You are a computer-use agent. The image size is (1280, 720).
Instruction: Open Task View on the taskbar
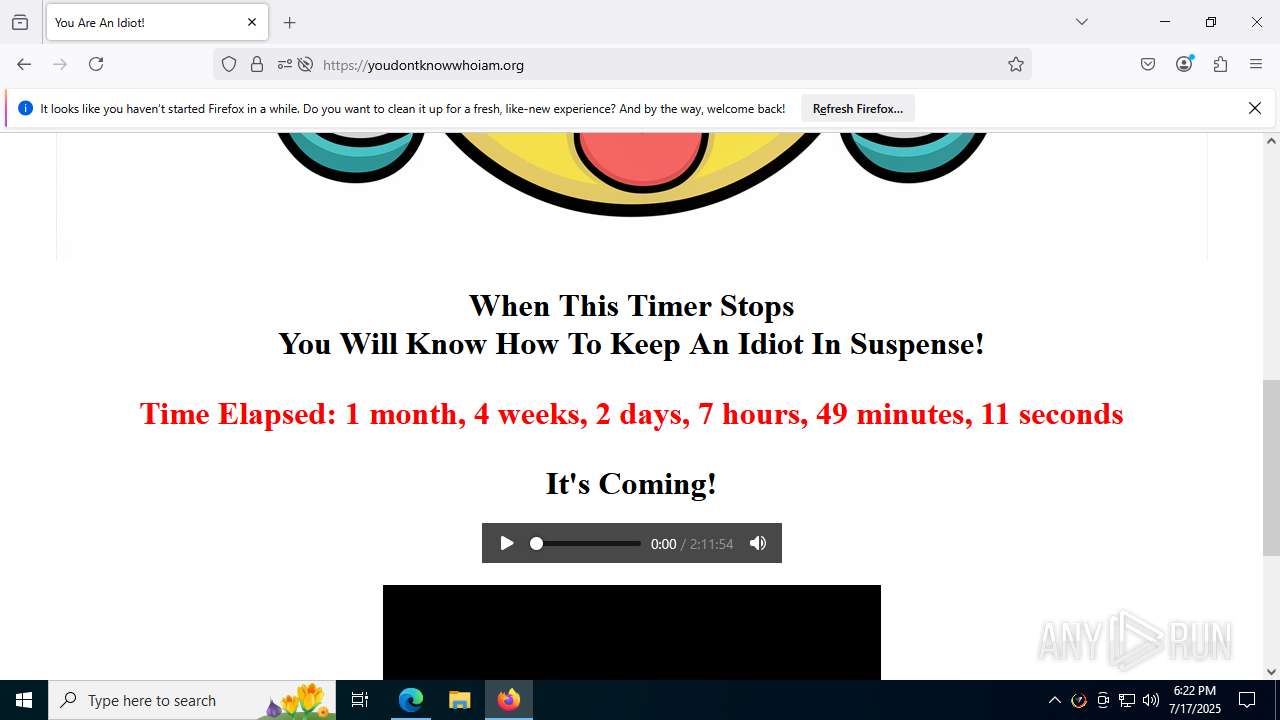(x=360, y=700)
